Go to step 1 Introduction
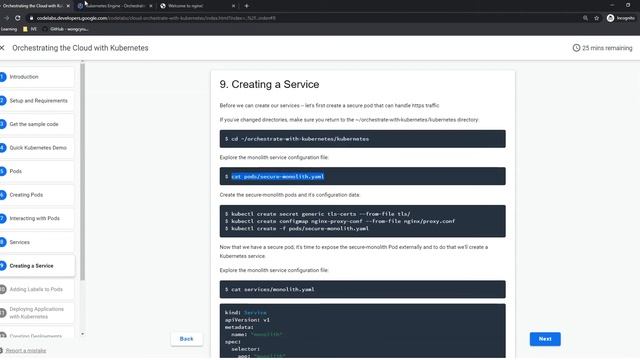The height and width of the screenshot is (360, 640). coord(37,77)
